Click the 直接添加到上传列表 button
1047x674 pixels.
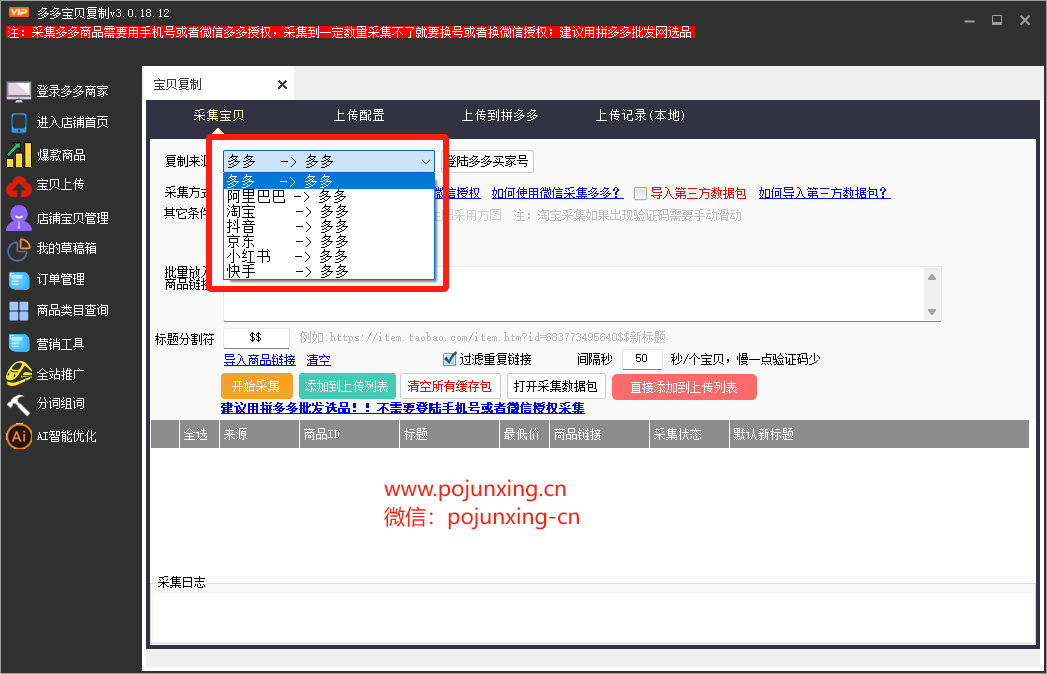click(x=684, y=387)
